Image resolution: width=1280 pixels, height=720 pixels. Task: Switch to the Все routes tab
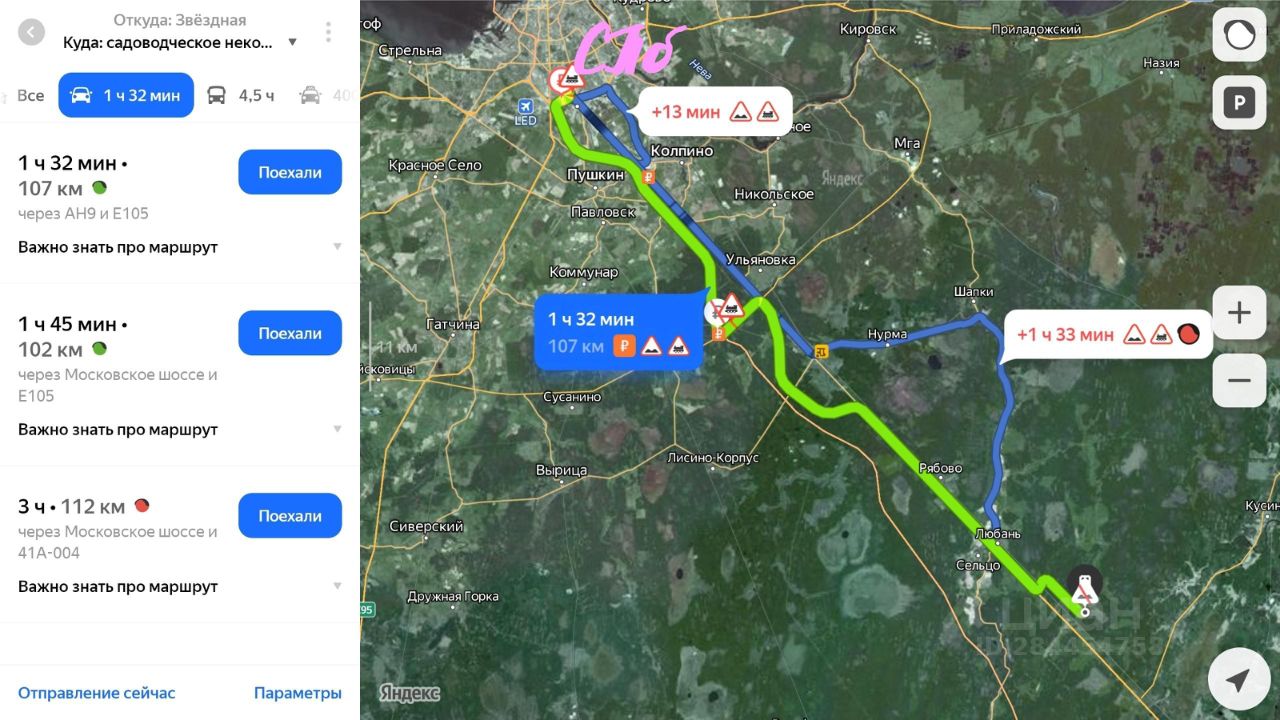[30, 95]
